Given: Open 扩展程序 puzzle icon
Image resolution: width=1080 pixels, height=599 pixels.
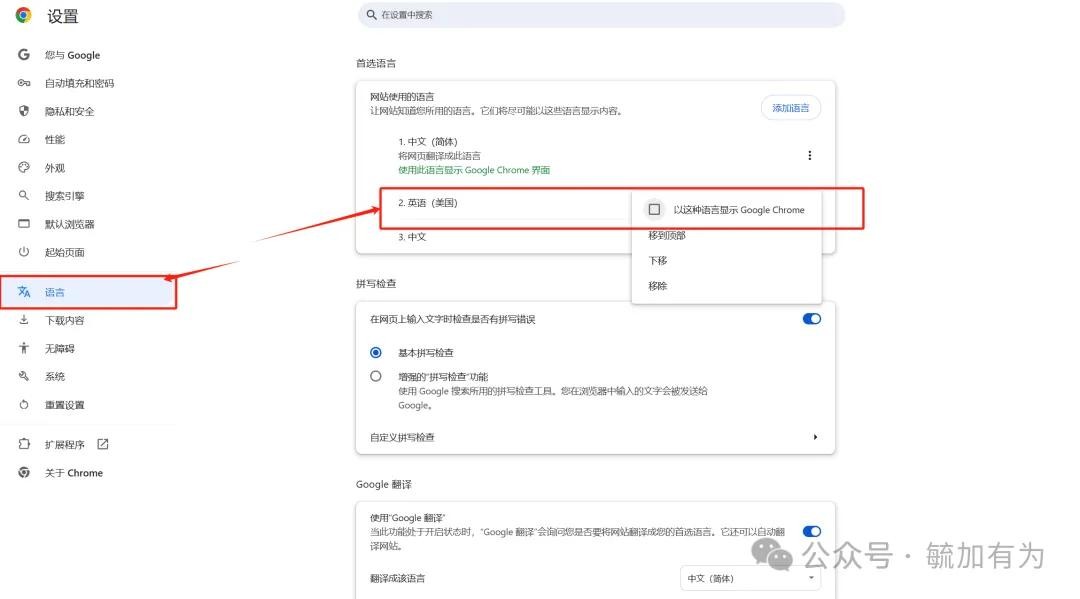Looking at the screenshot, I should point(24,444).
